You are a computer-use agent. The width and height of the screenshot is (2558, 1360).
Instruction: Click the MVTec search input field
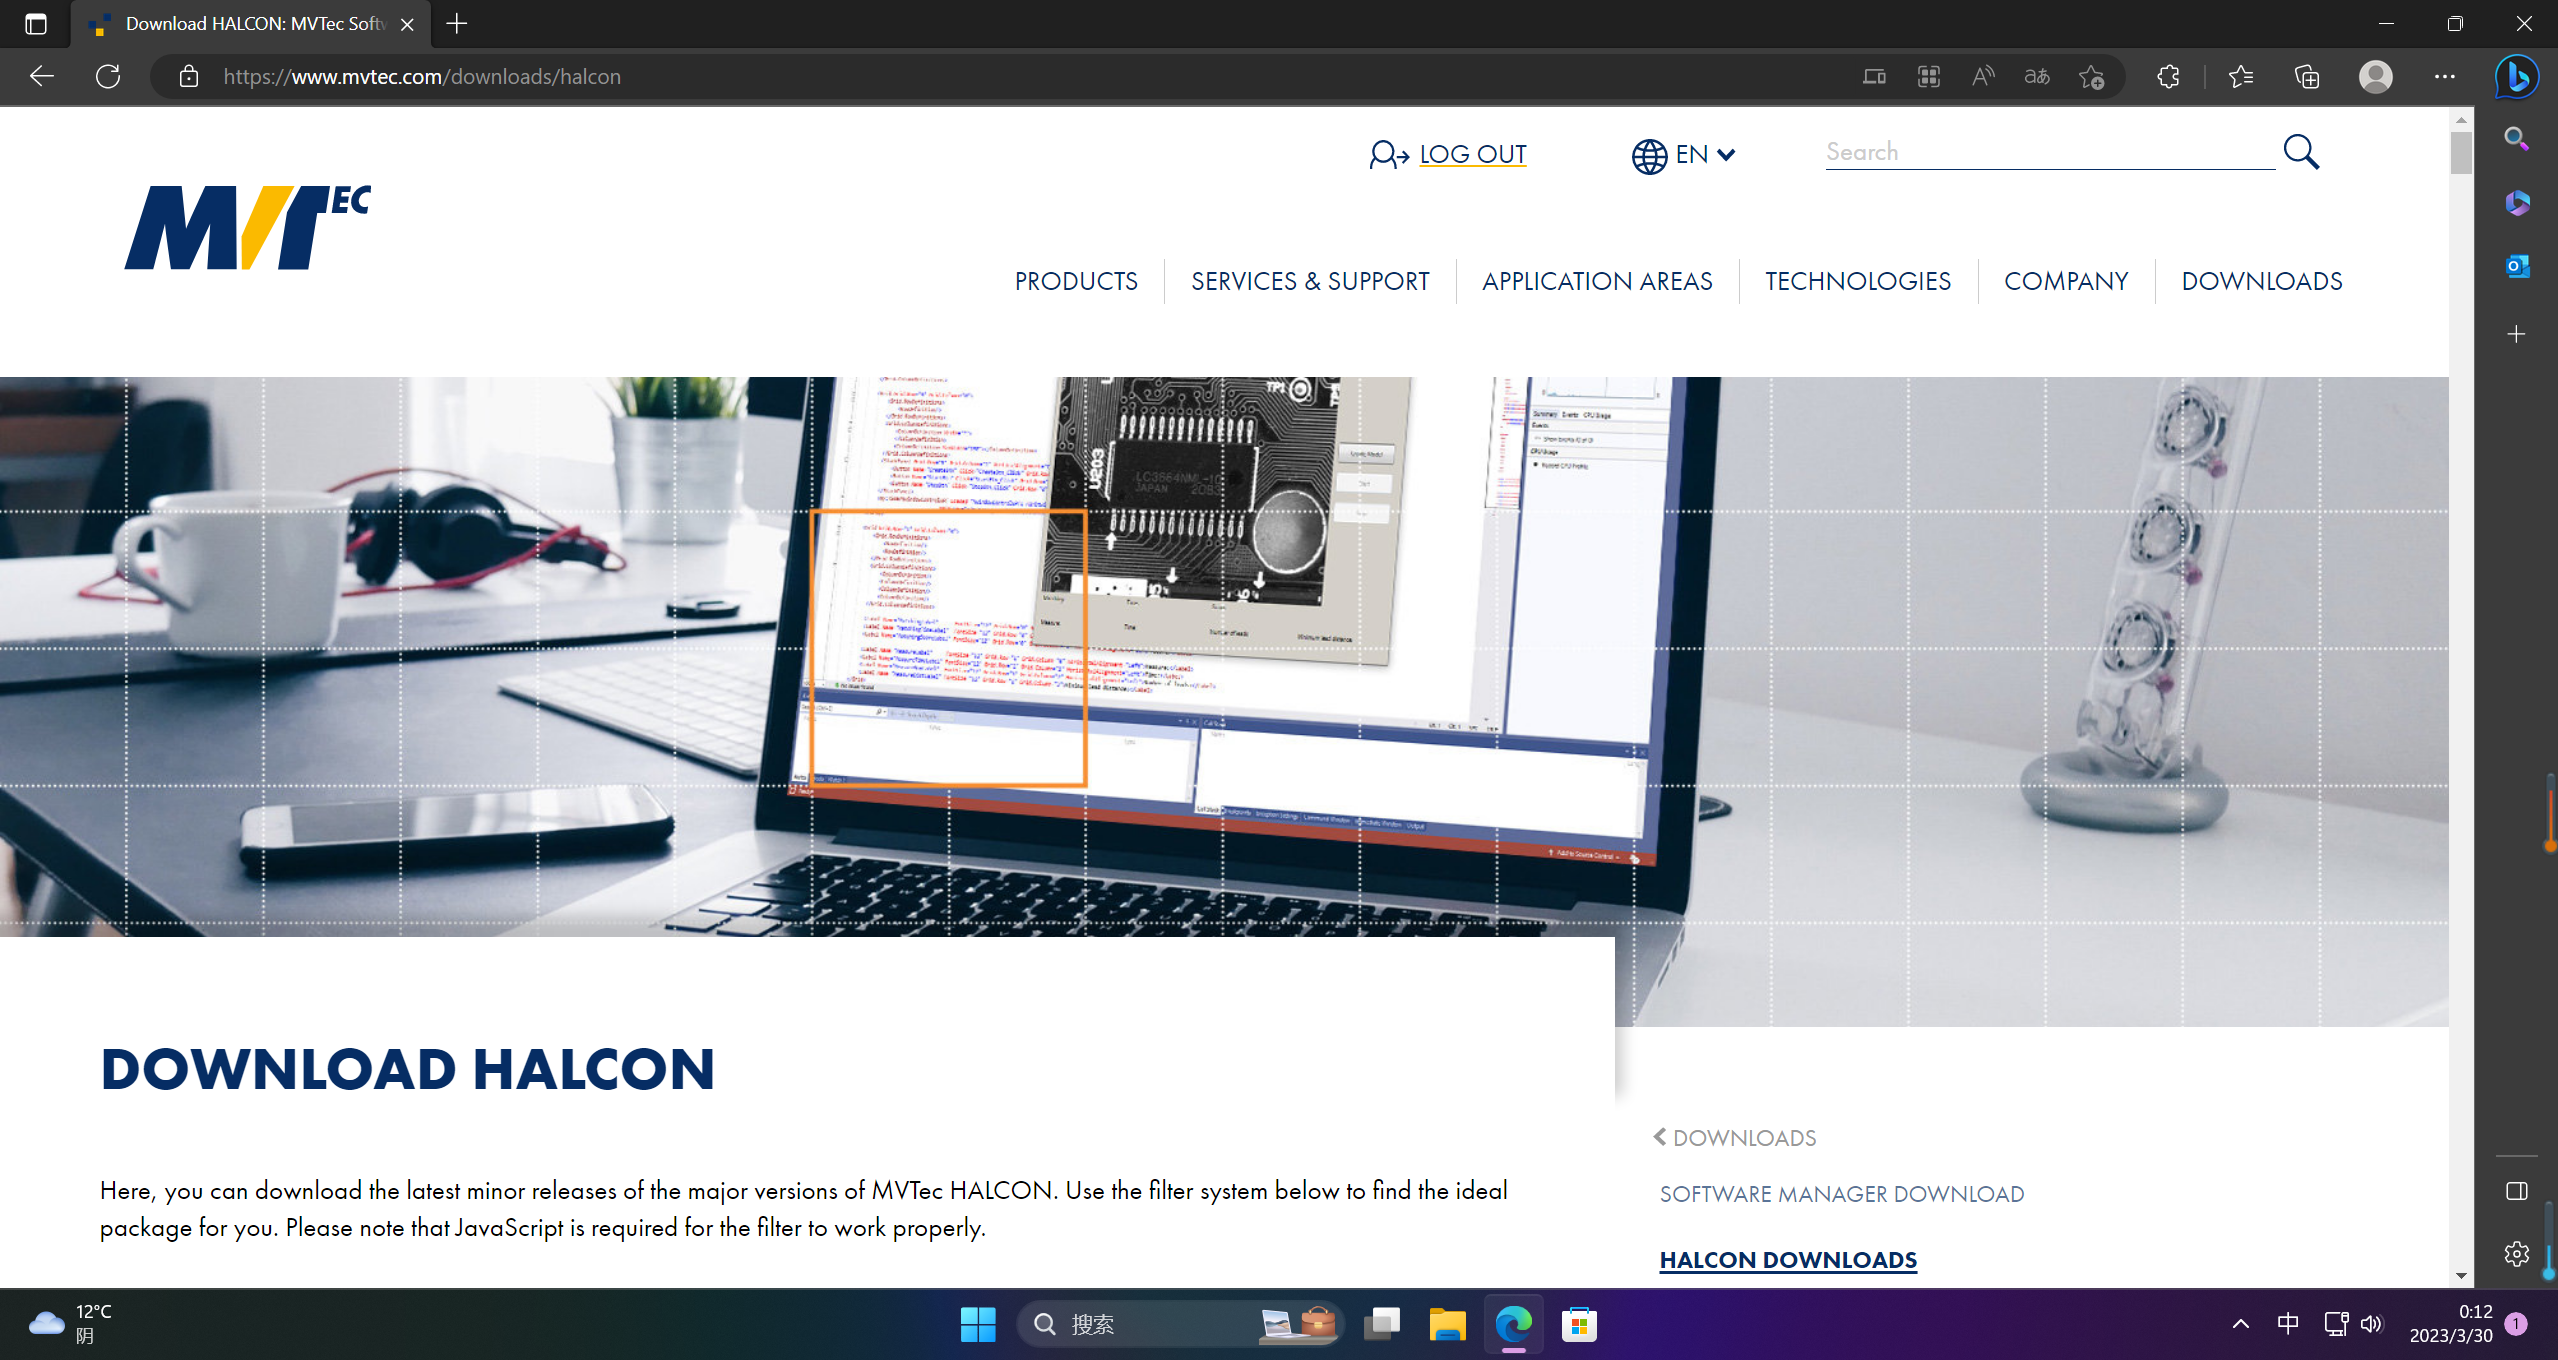click(x=2045, y=151)
